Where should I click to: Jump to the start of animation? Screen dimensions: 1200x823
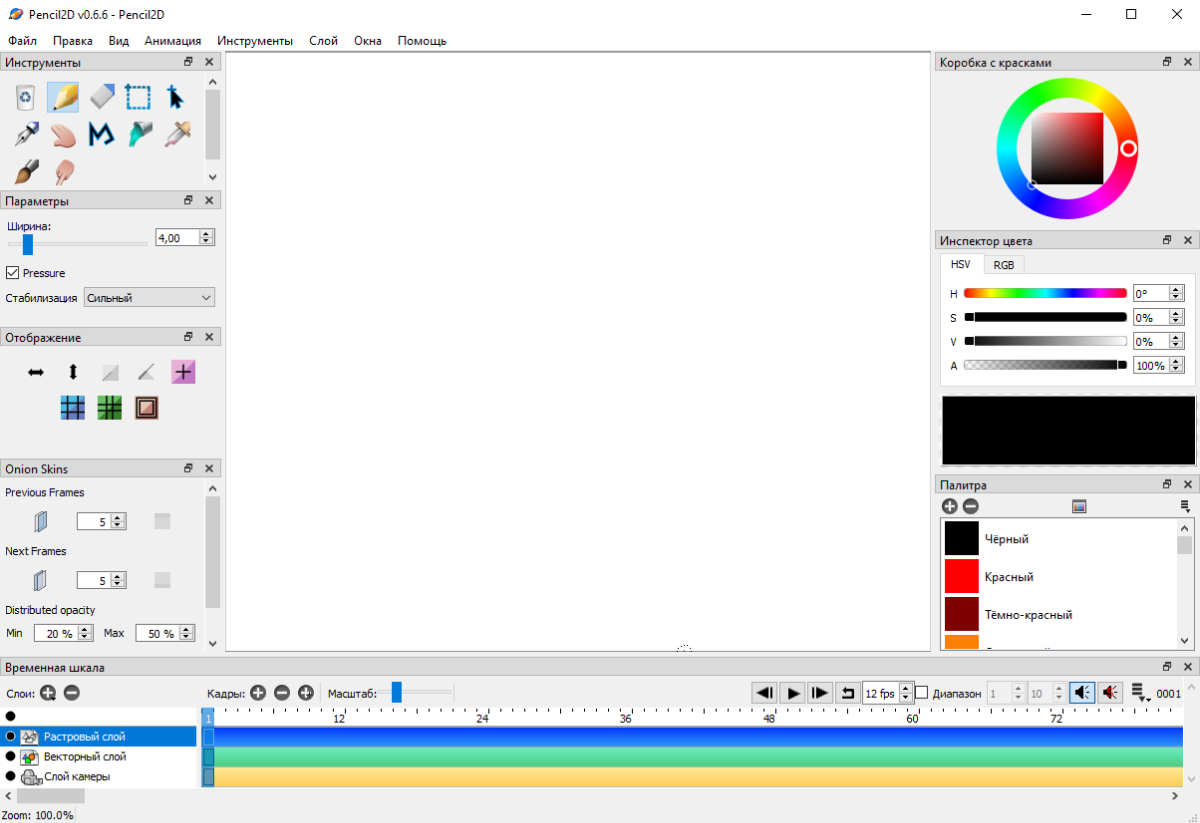point(765,692)
